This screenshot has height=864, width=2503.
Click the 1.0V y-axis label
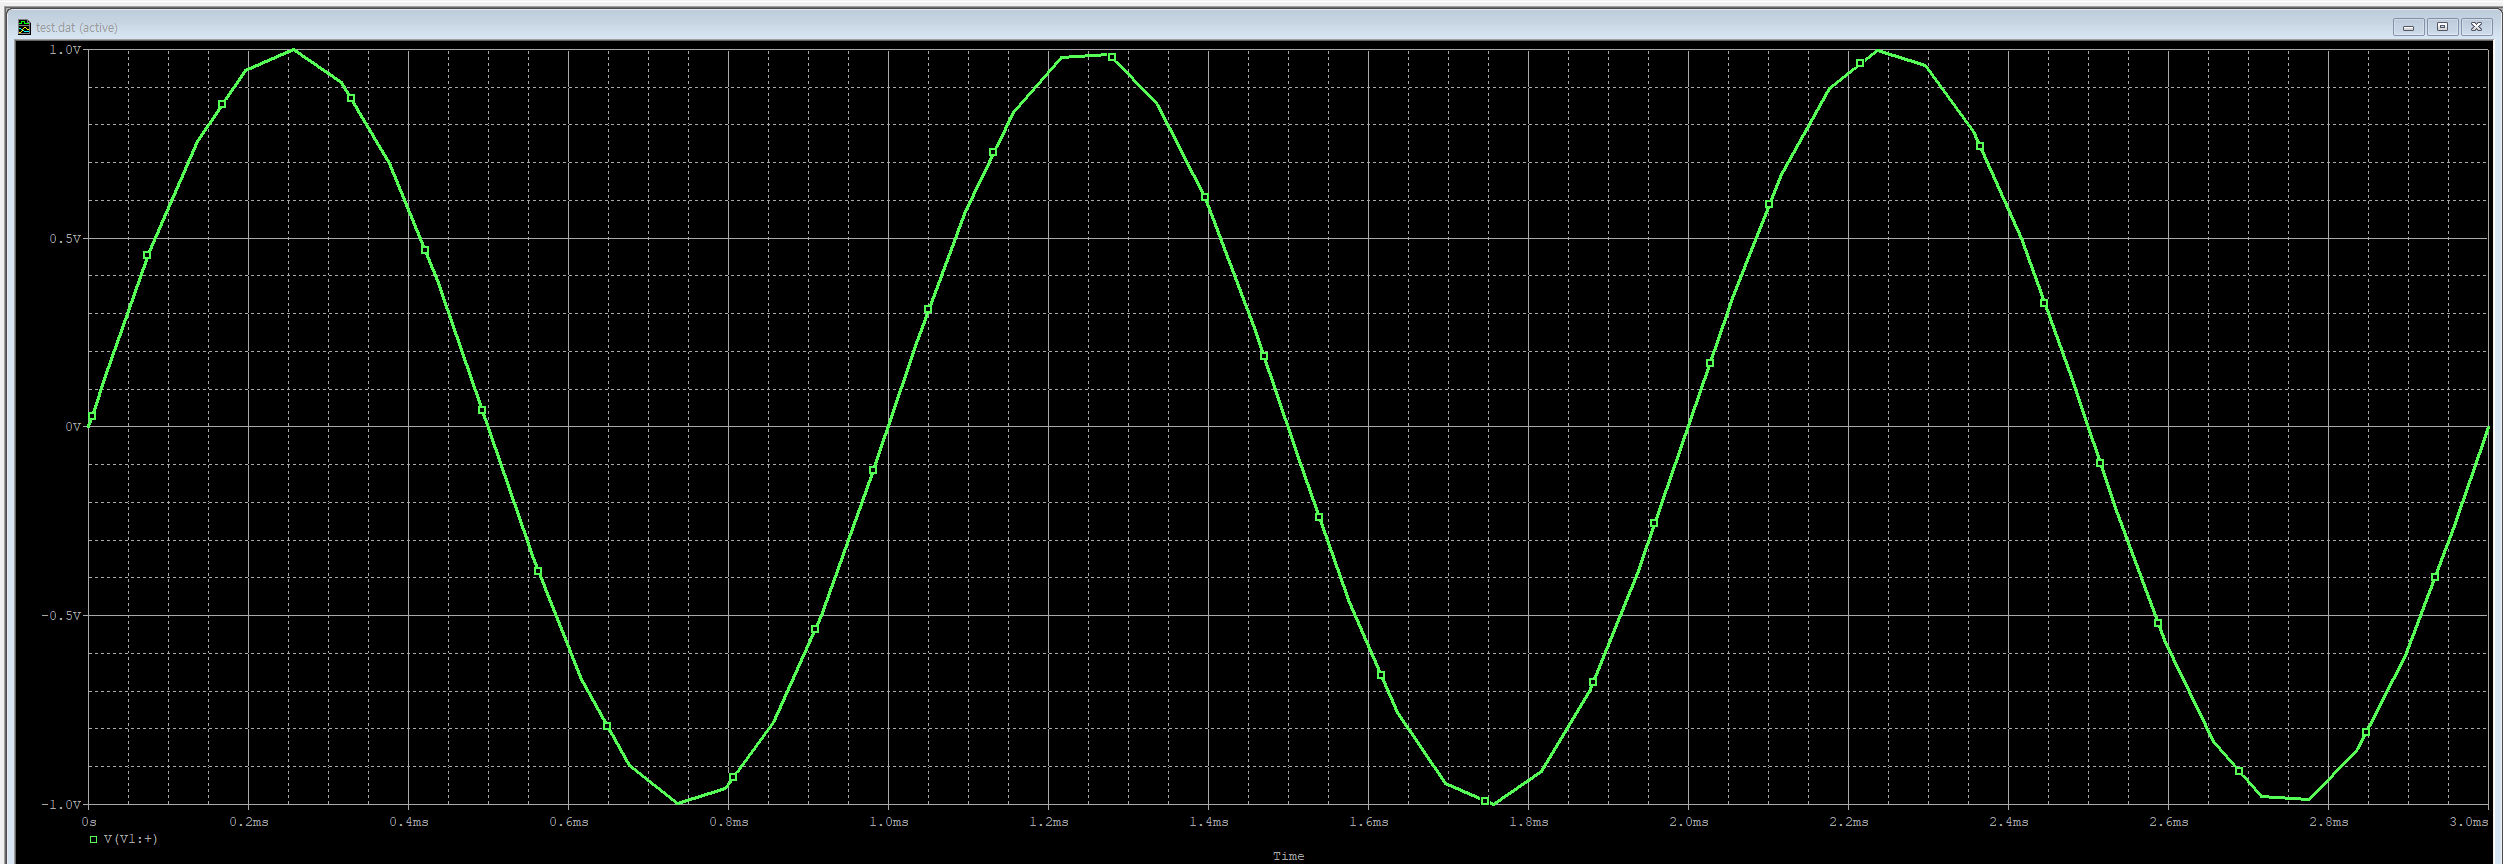[65, 49]
